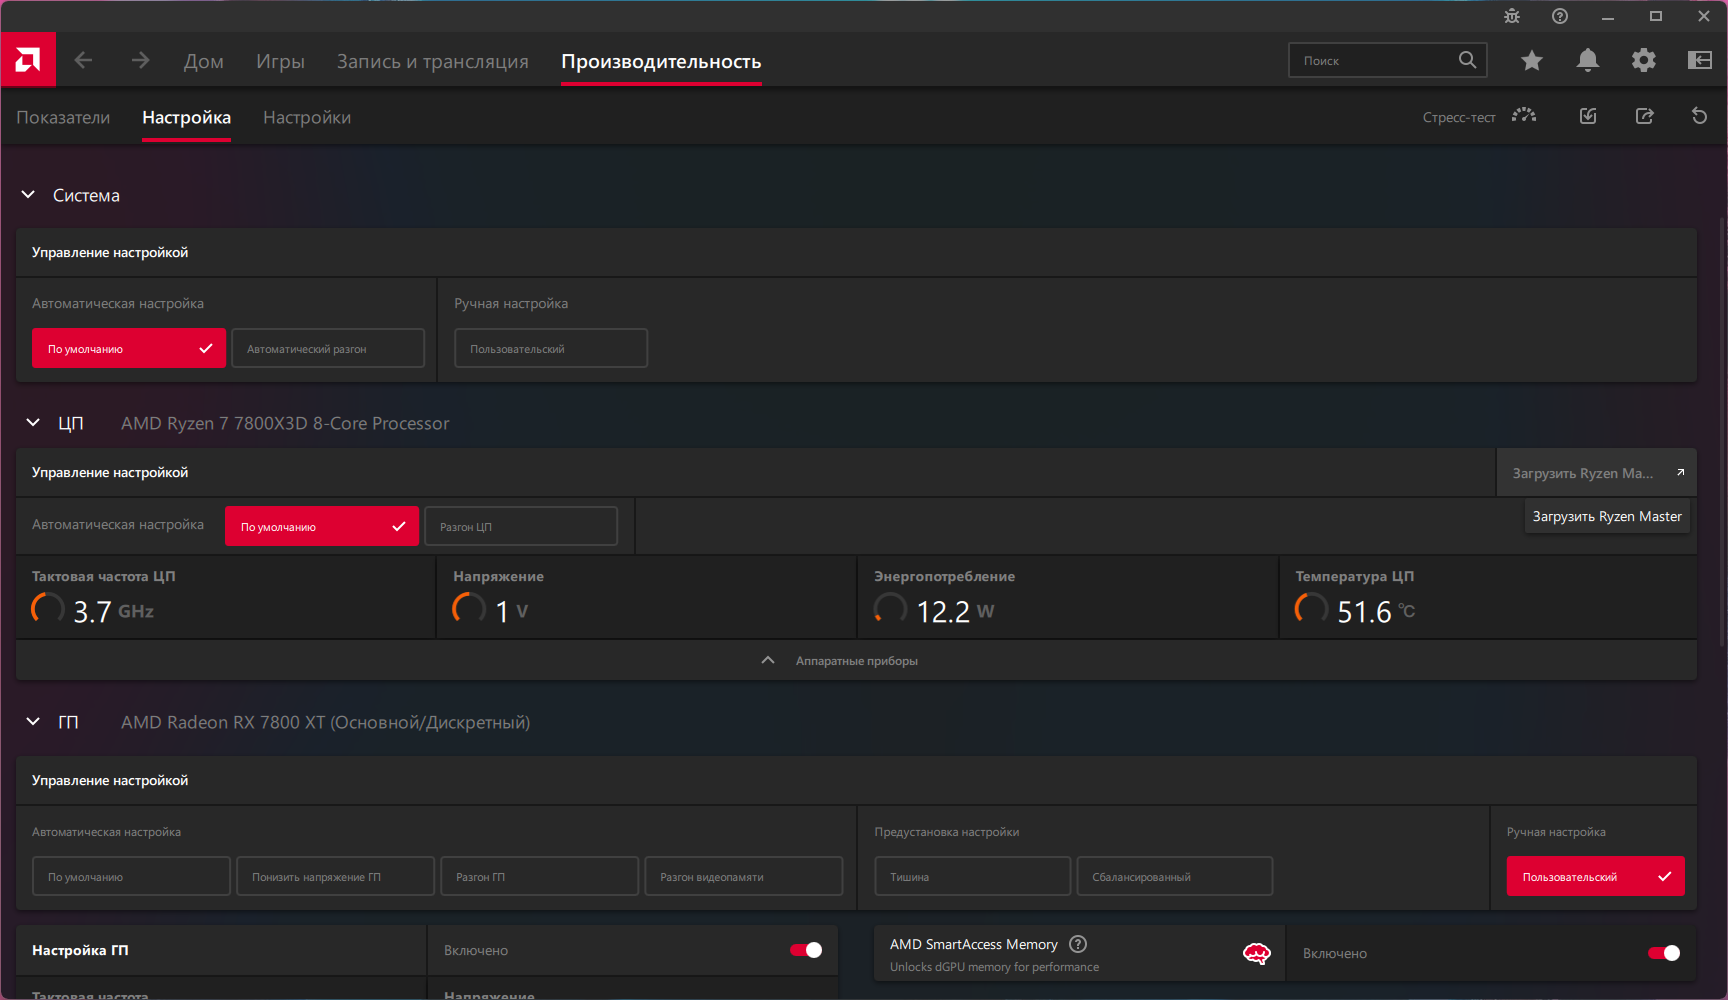Open the settings gear icon
1728x1000 pixels.
tap(1644, 61)
